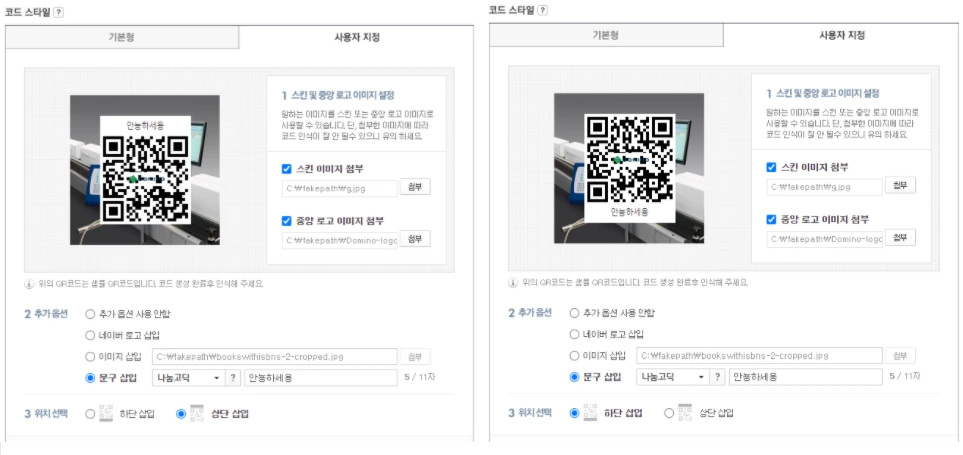Click info icon before sample QR notice, right panel
Image resolution: width=963 pixels, height=455 pixels.
point(513,283)
